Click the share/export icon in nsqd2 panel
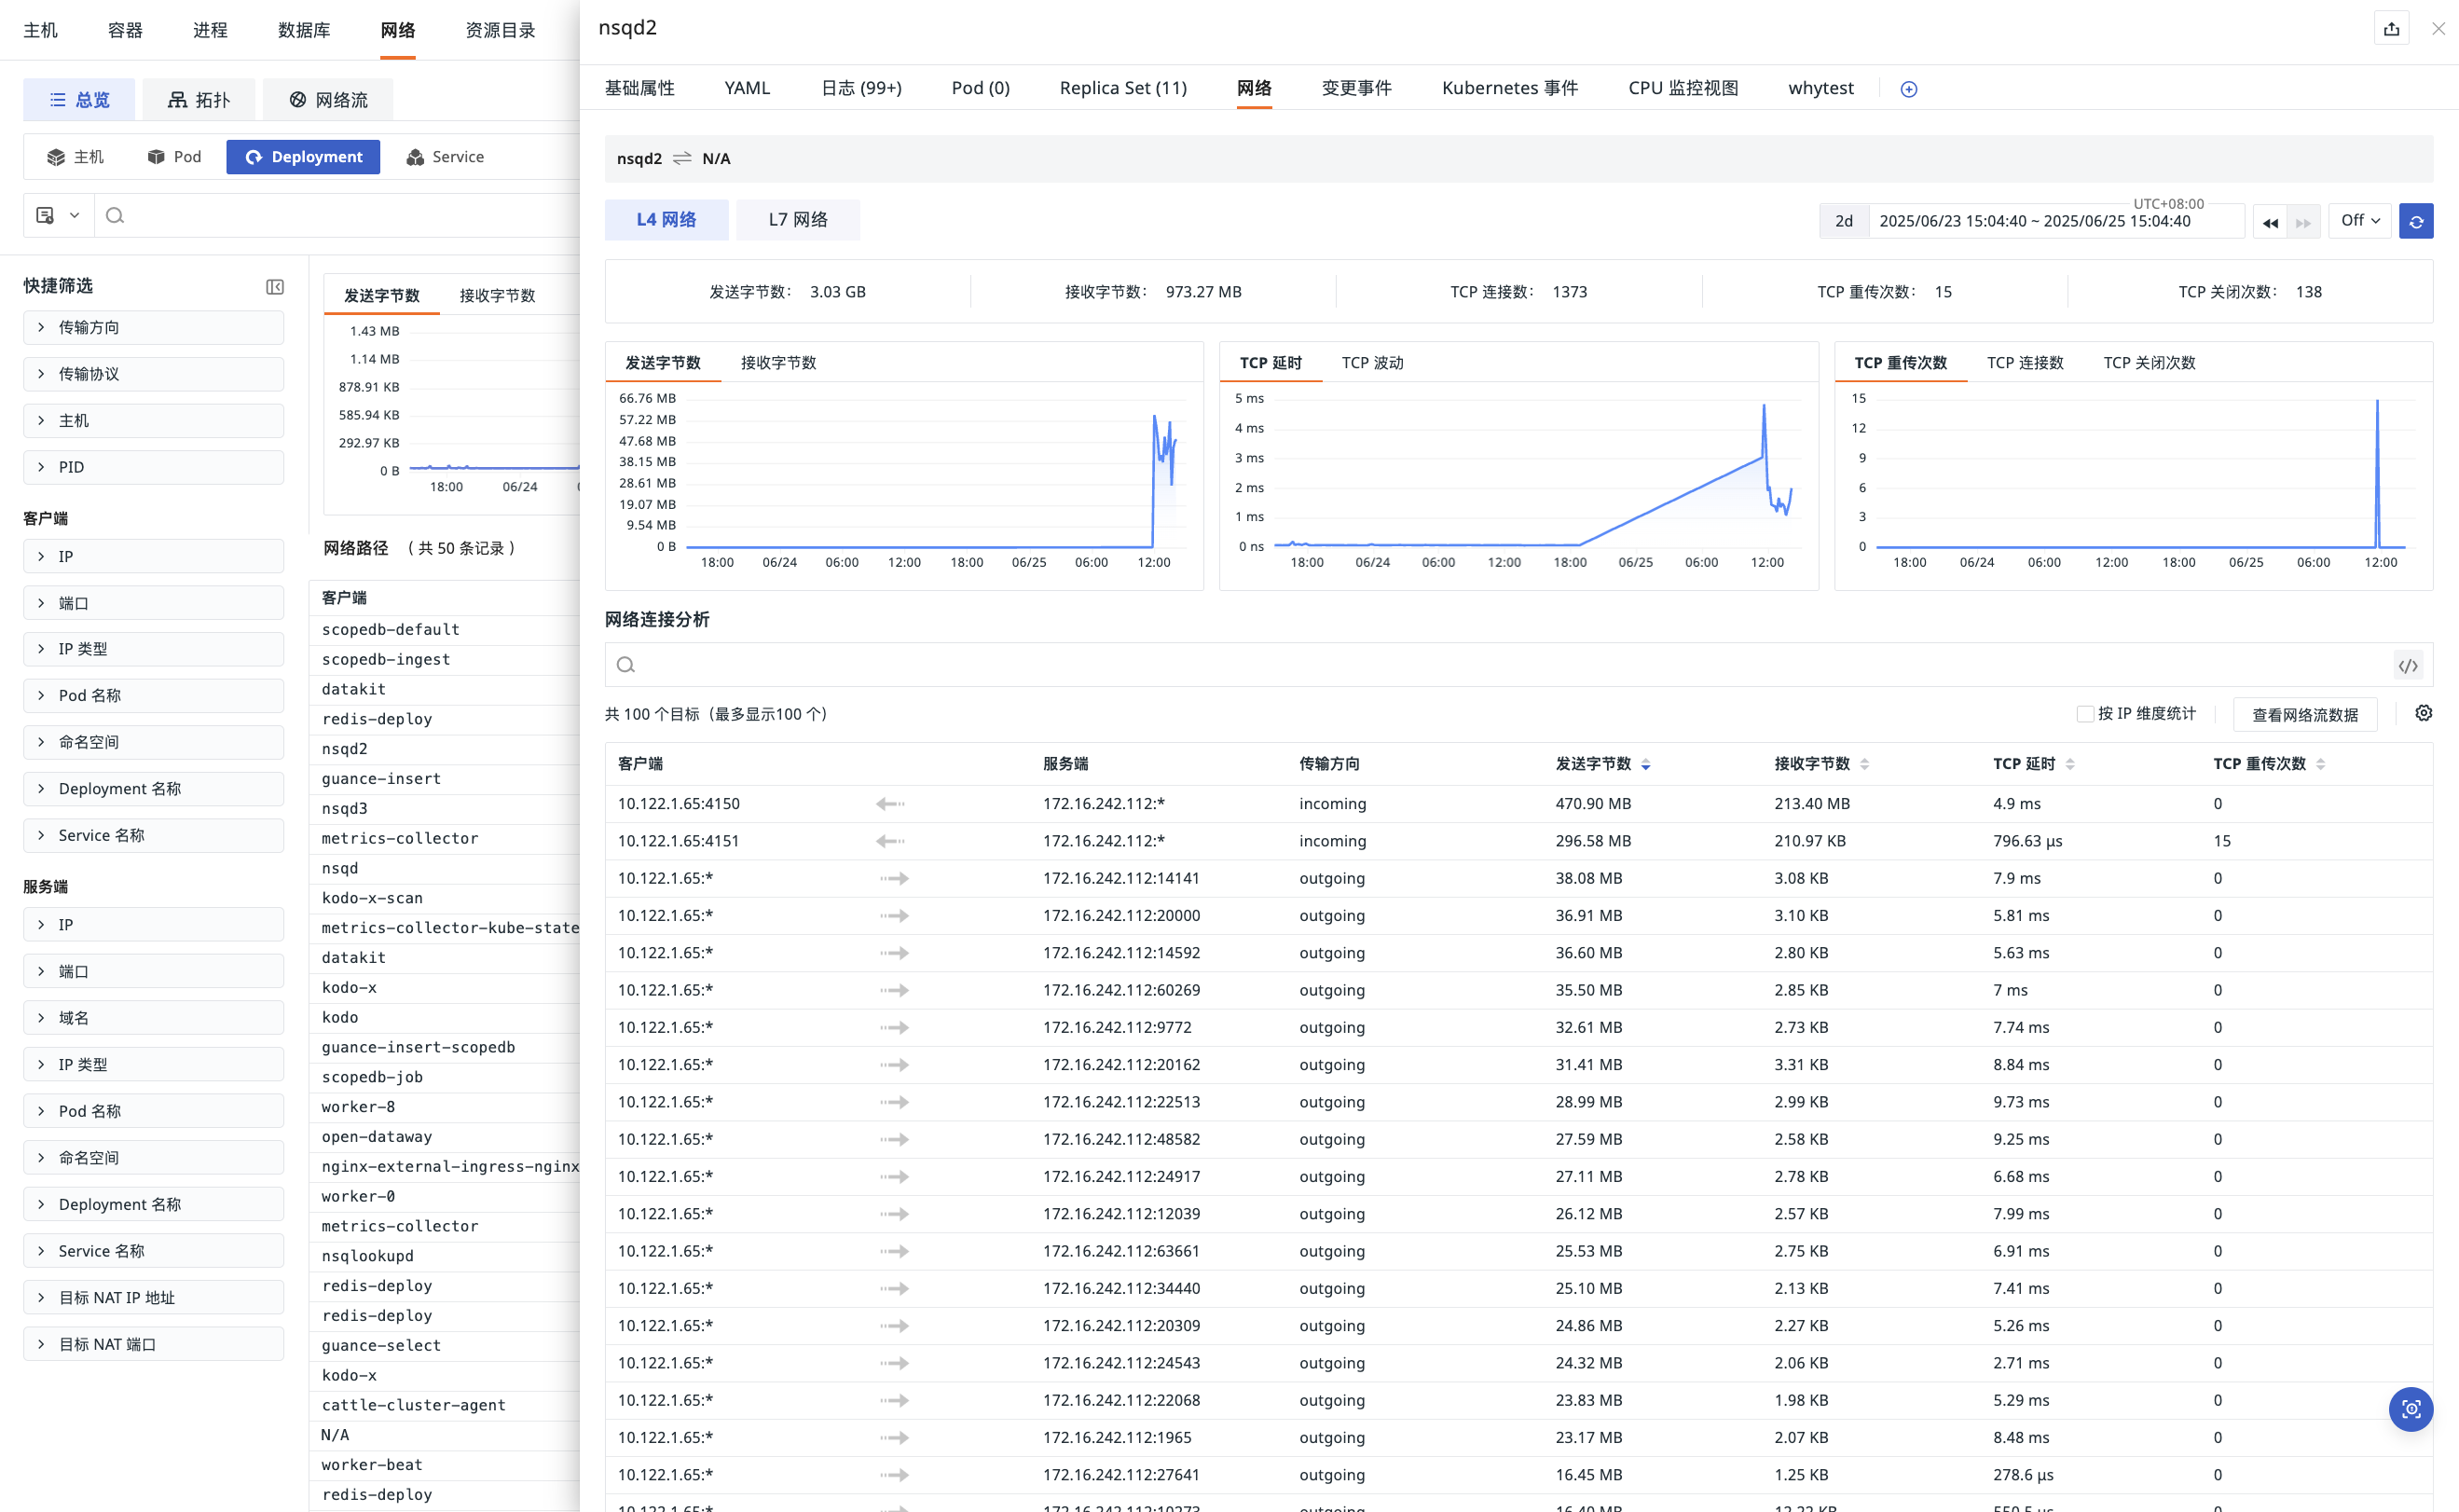 coord(2391,29)
